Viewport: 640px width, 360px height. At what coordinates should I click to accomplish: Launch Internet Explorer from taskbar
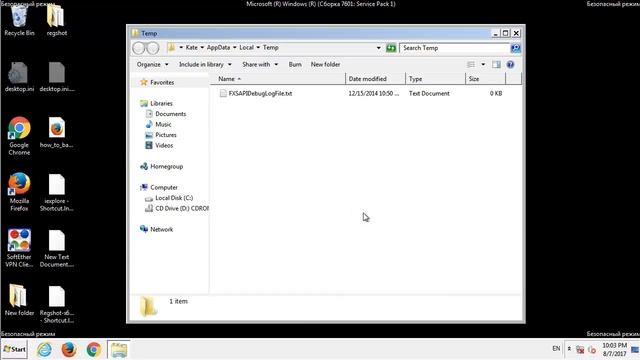pos(44,350)
